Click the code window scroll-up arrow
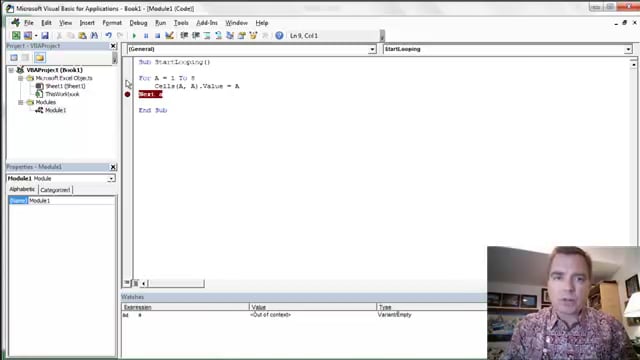 [633, 64]
